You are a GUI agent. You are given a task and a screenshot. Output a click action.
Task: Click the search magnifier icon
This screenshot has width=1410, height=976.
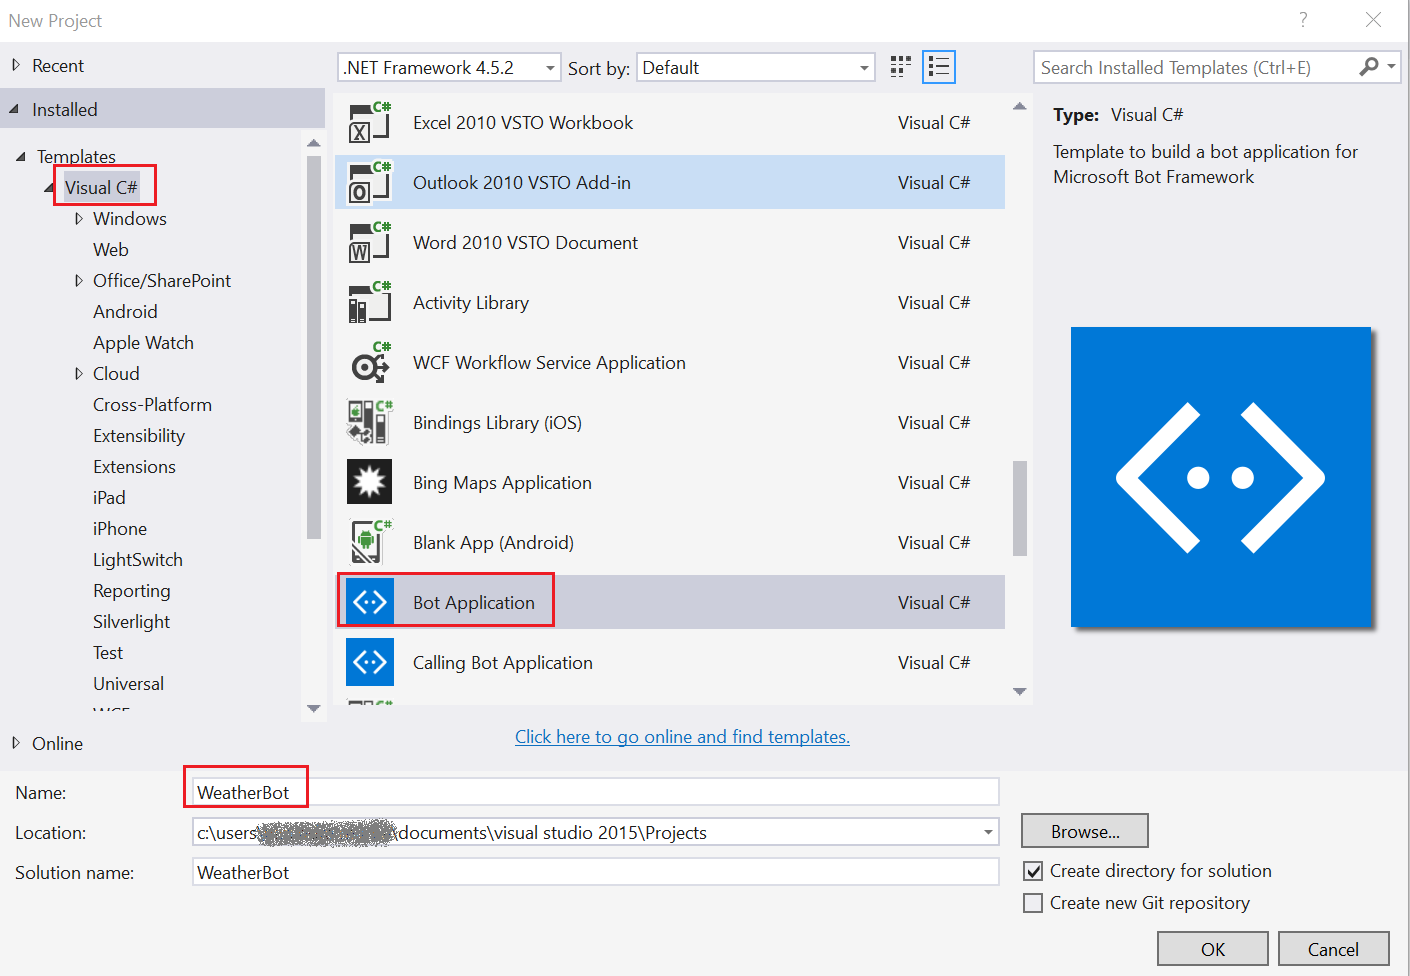1369,67
